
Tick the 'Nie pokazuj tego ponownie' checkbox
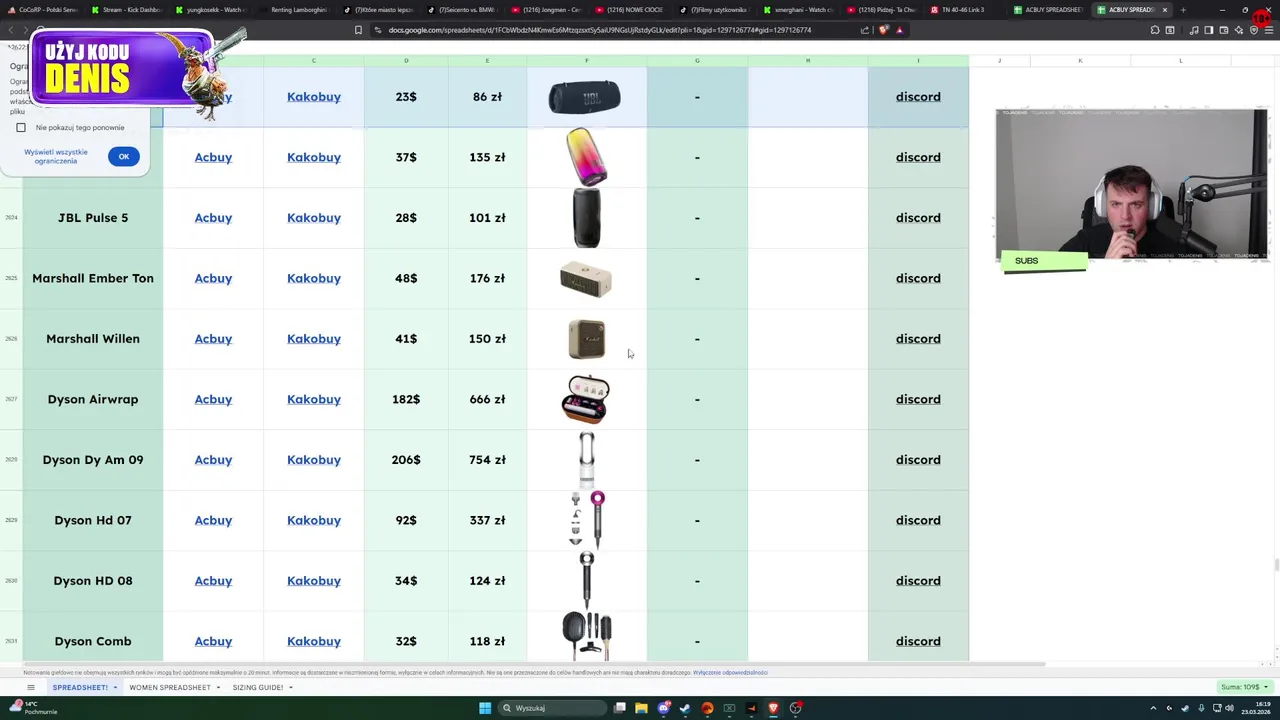point(21,128)
